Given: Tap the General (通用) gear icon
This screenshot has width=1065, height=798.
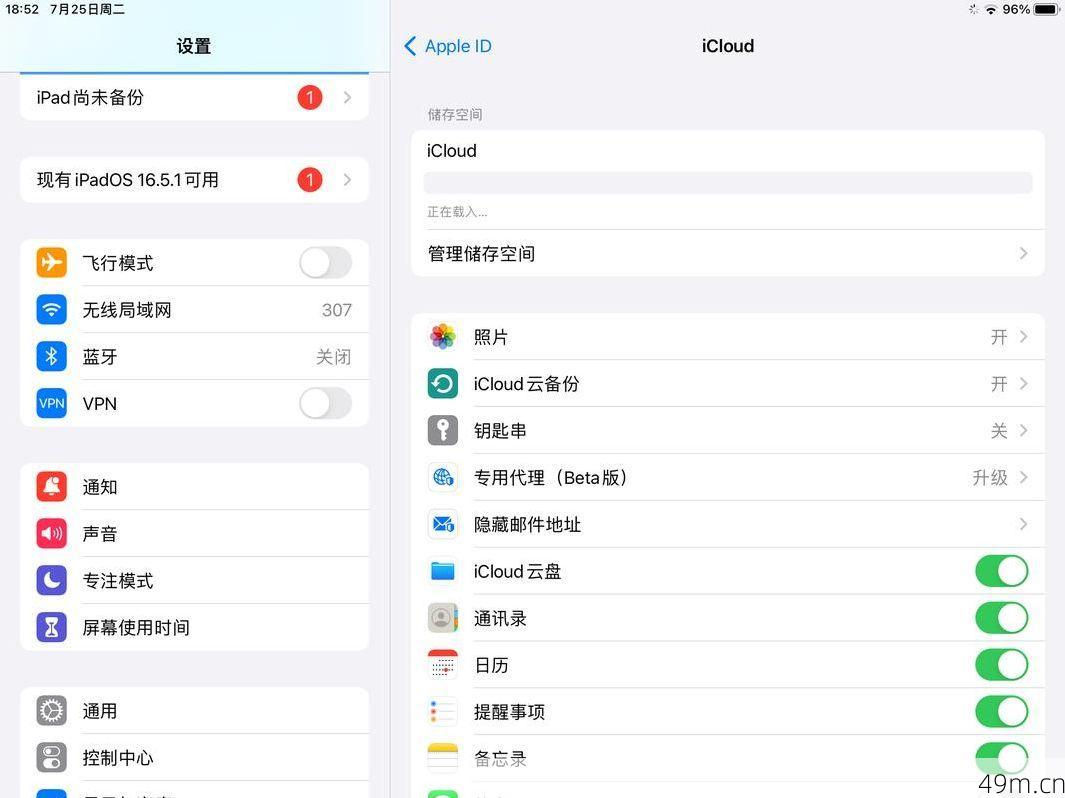Looking at the screenshot, I should (52, 711).
